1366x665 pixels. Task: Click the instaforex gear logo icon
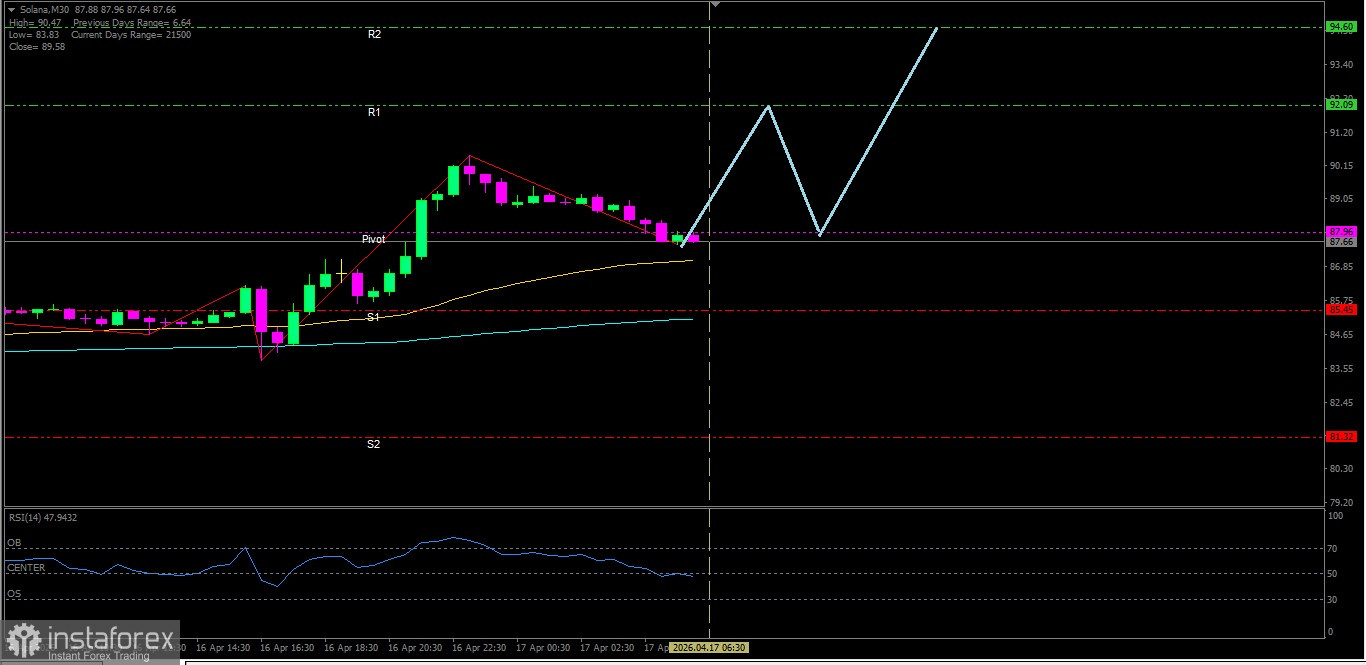[x=23, y=641]
